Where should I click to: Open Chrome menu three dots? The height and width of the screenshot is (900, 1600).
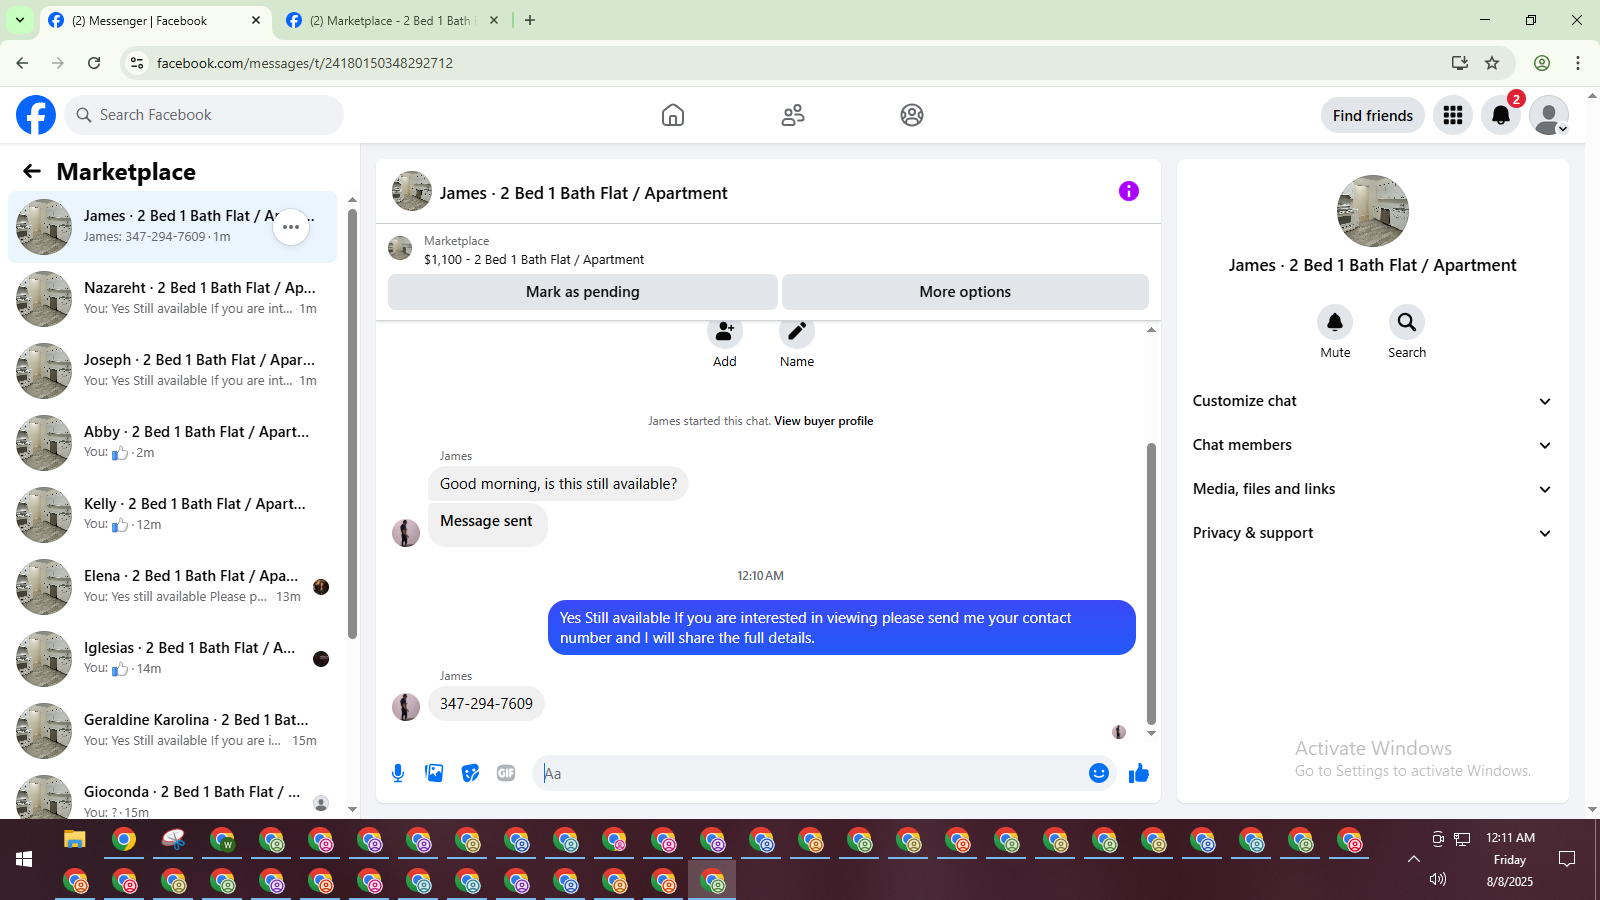[1578, 63]
